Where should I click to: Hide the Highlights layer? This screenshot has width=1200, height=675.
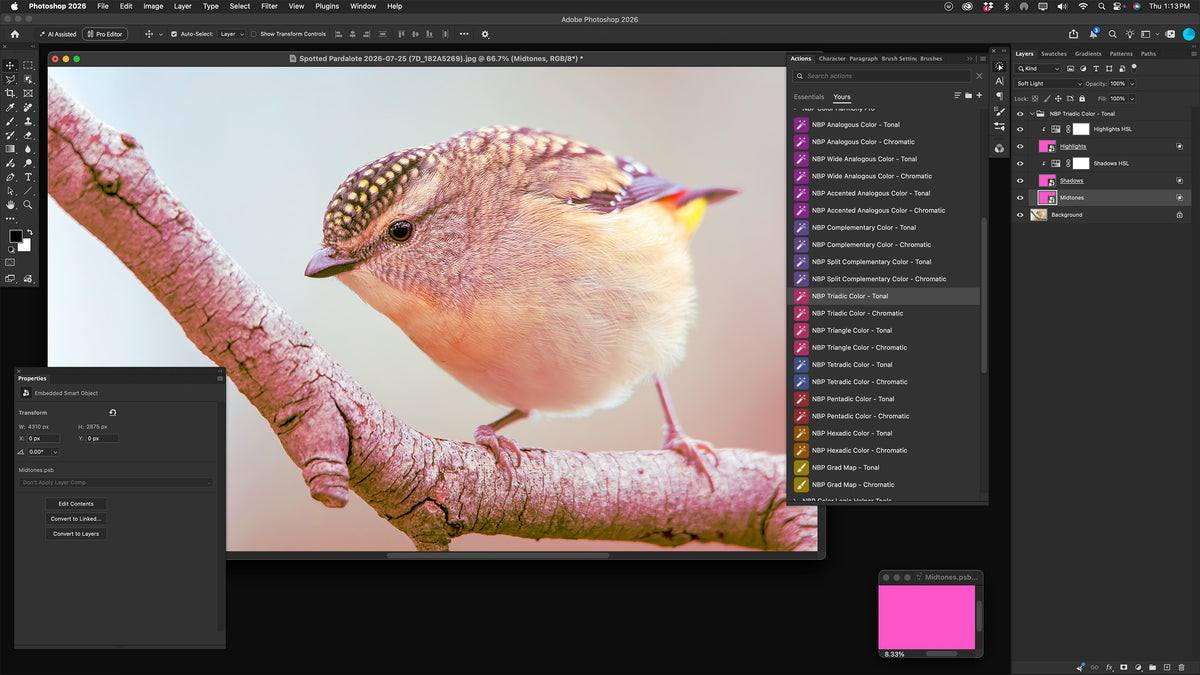point(1020,146)
